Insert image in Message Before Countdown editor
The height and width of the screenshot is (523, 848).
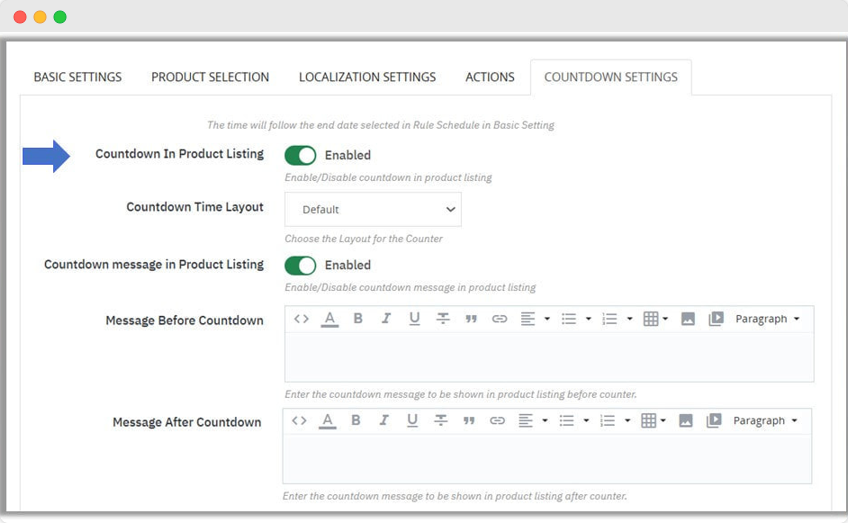click(688, 319)
